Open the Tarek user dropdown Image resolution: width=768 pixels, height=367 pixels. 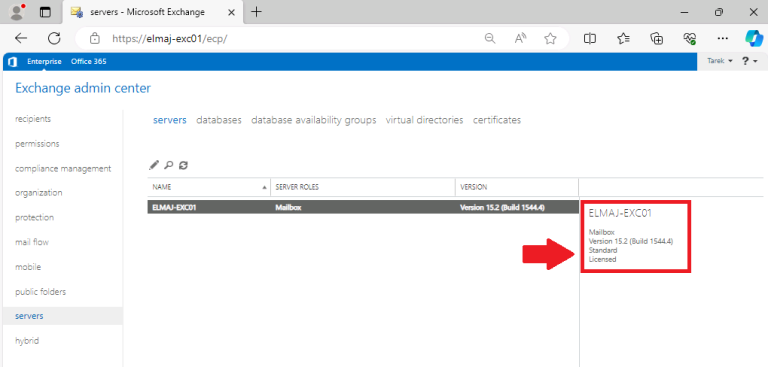pos(720,61)
